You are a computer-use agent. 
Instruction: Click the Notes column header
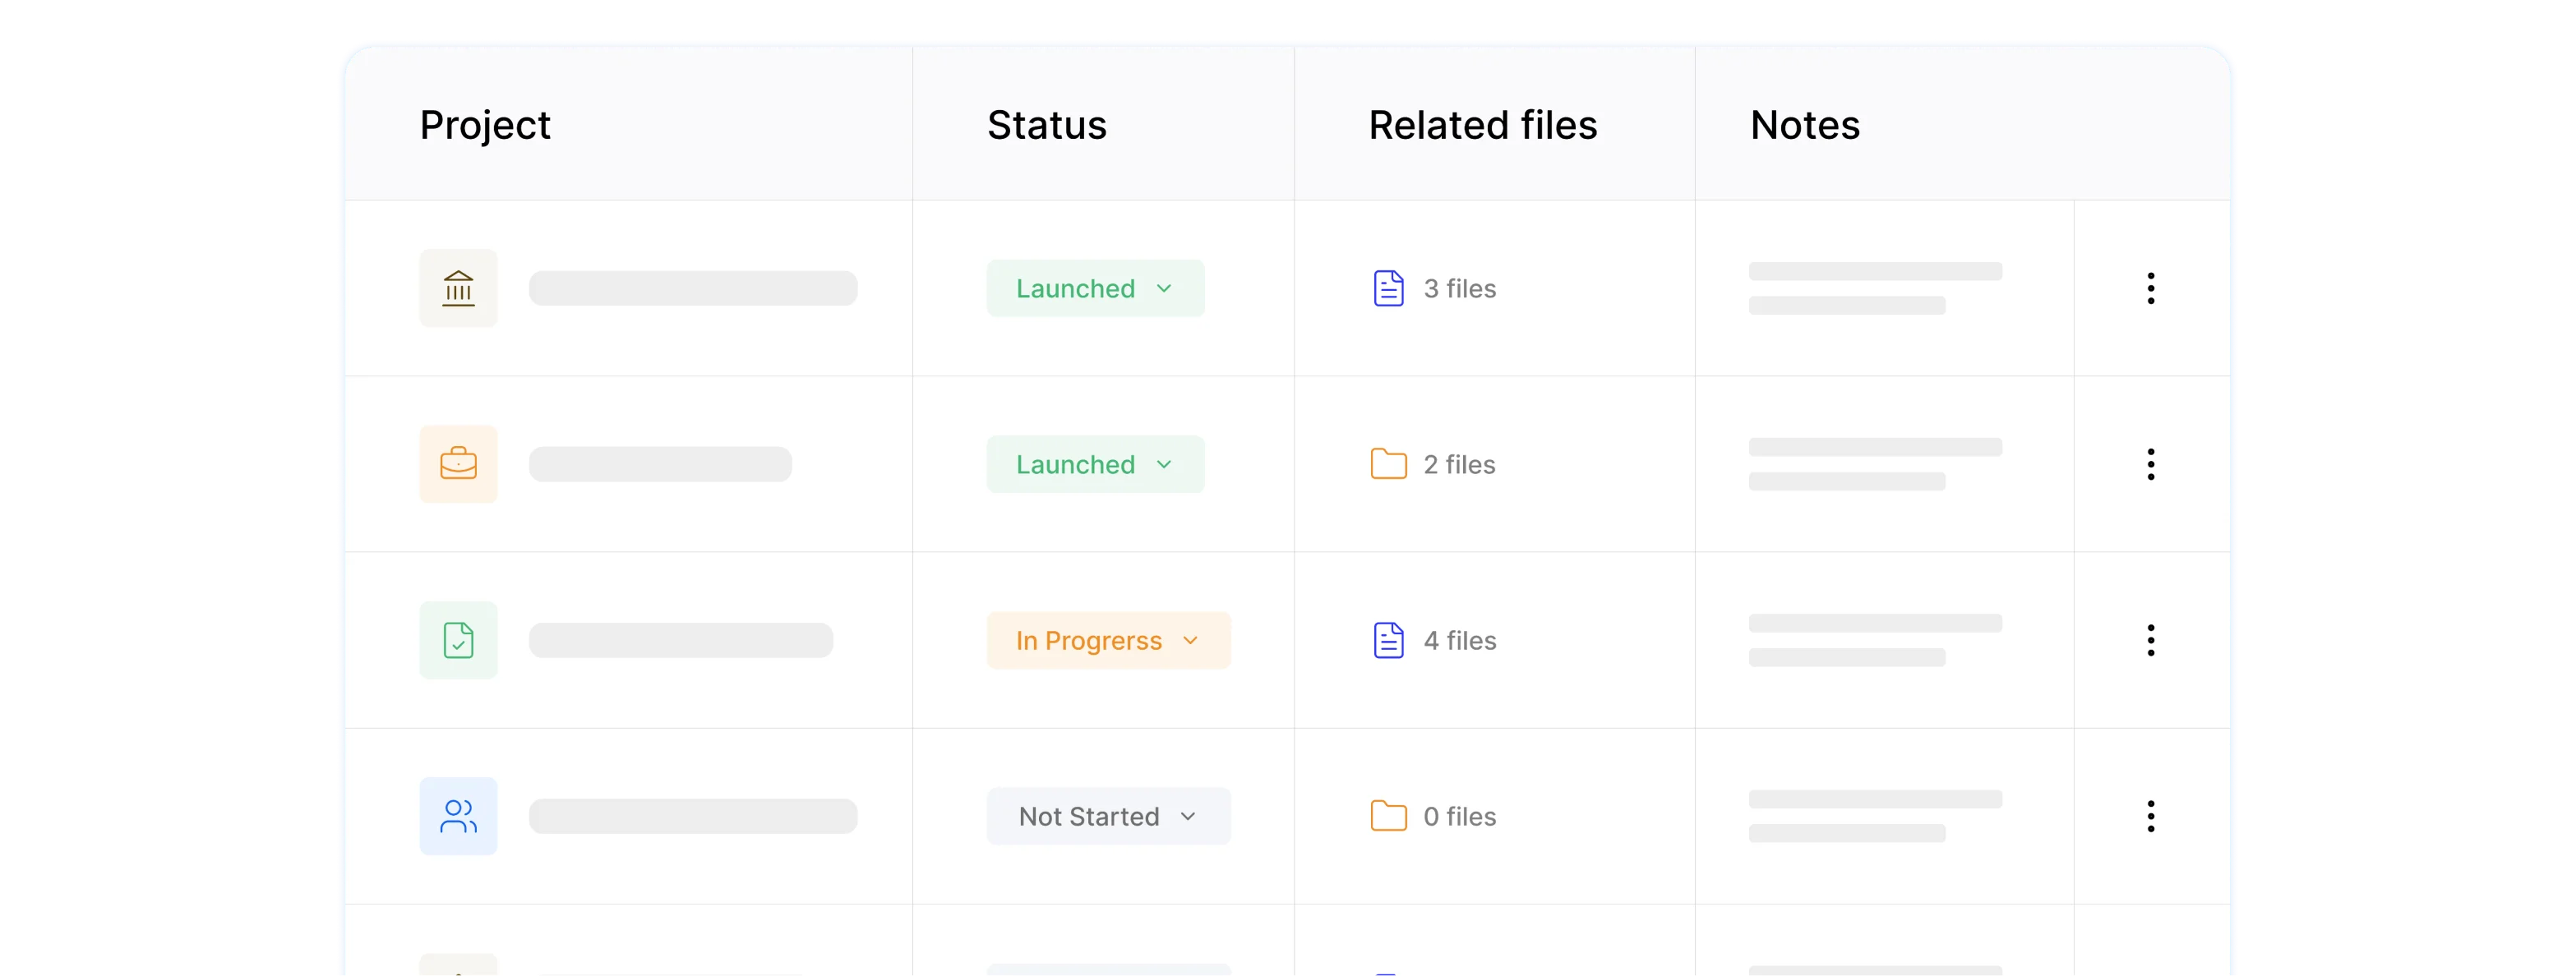coord(1805,125)
